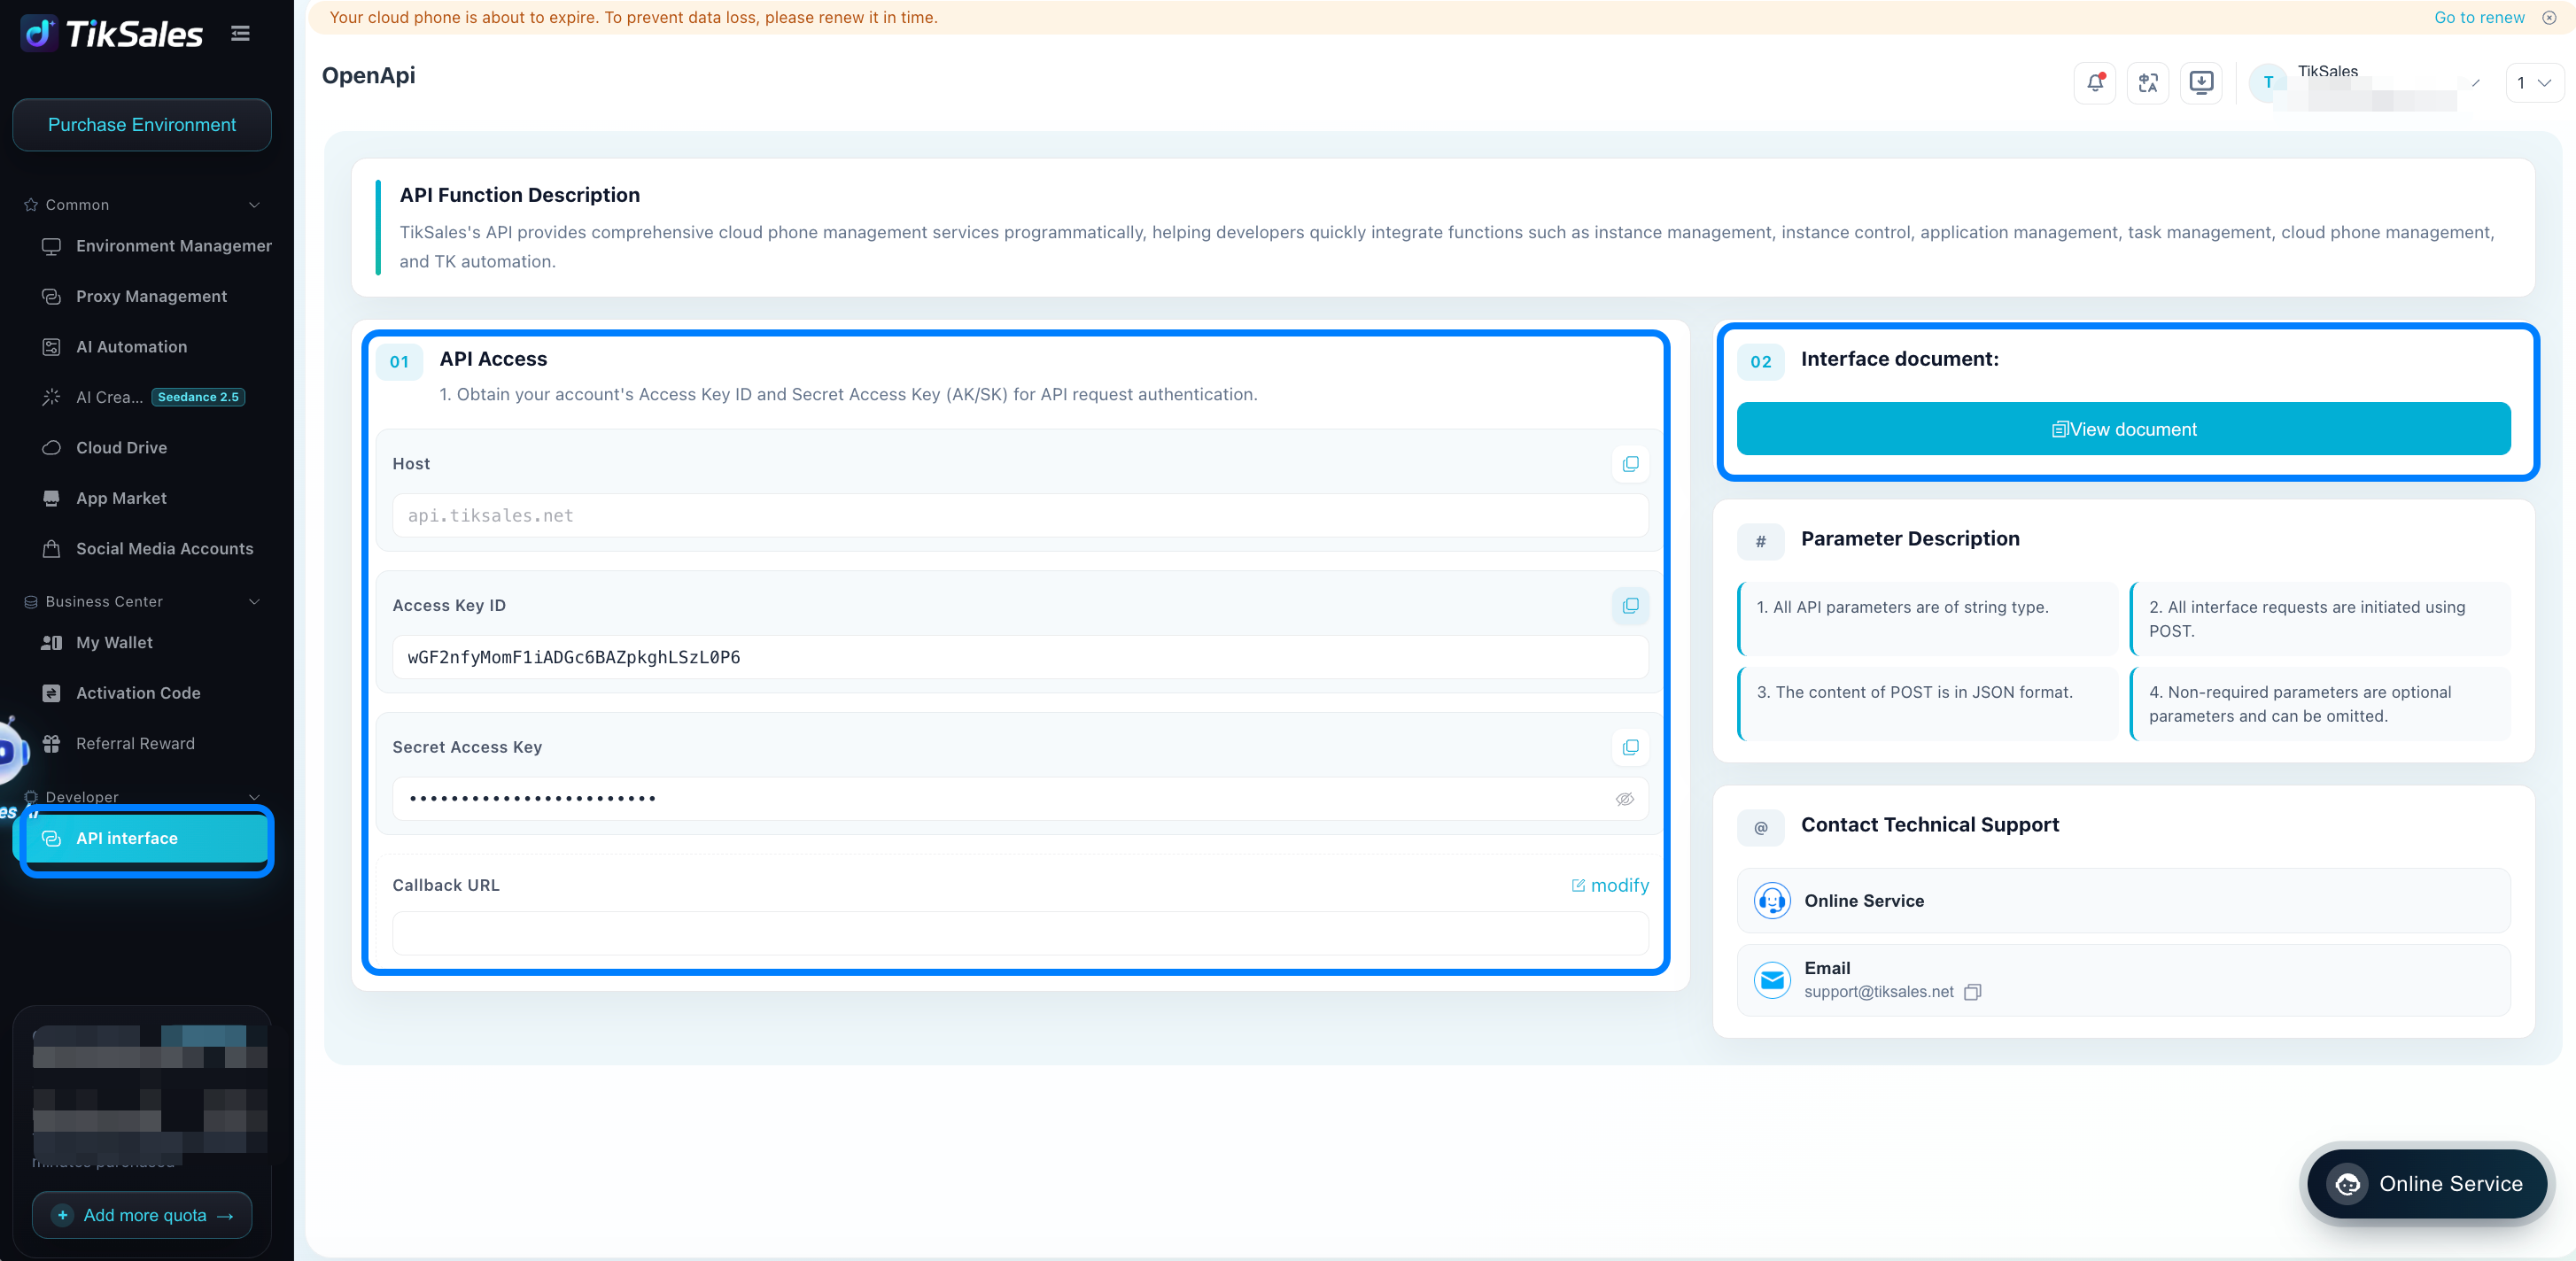Click Add more quota button
Image resolution: width=2576 pixels, height=1261 pixels.
pos(142,1216)
